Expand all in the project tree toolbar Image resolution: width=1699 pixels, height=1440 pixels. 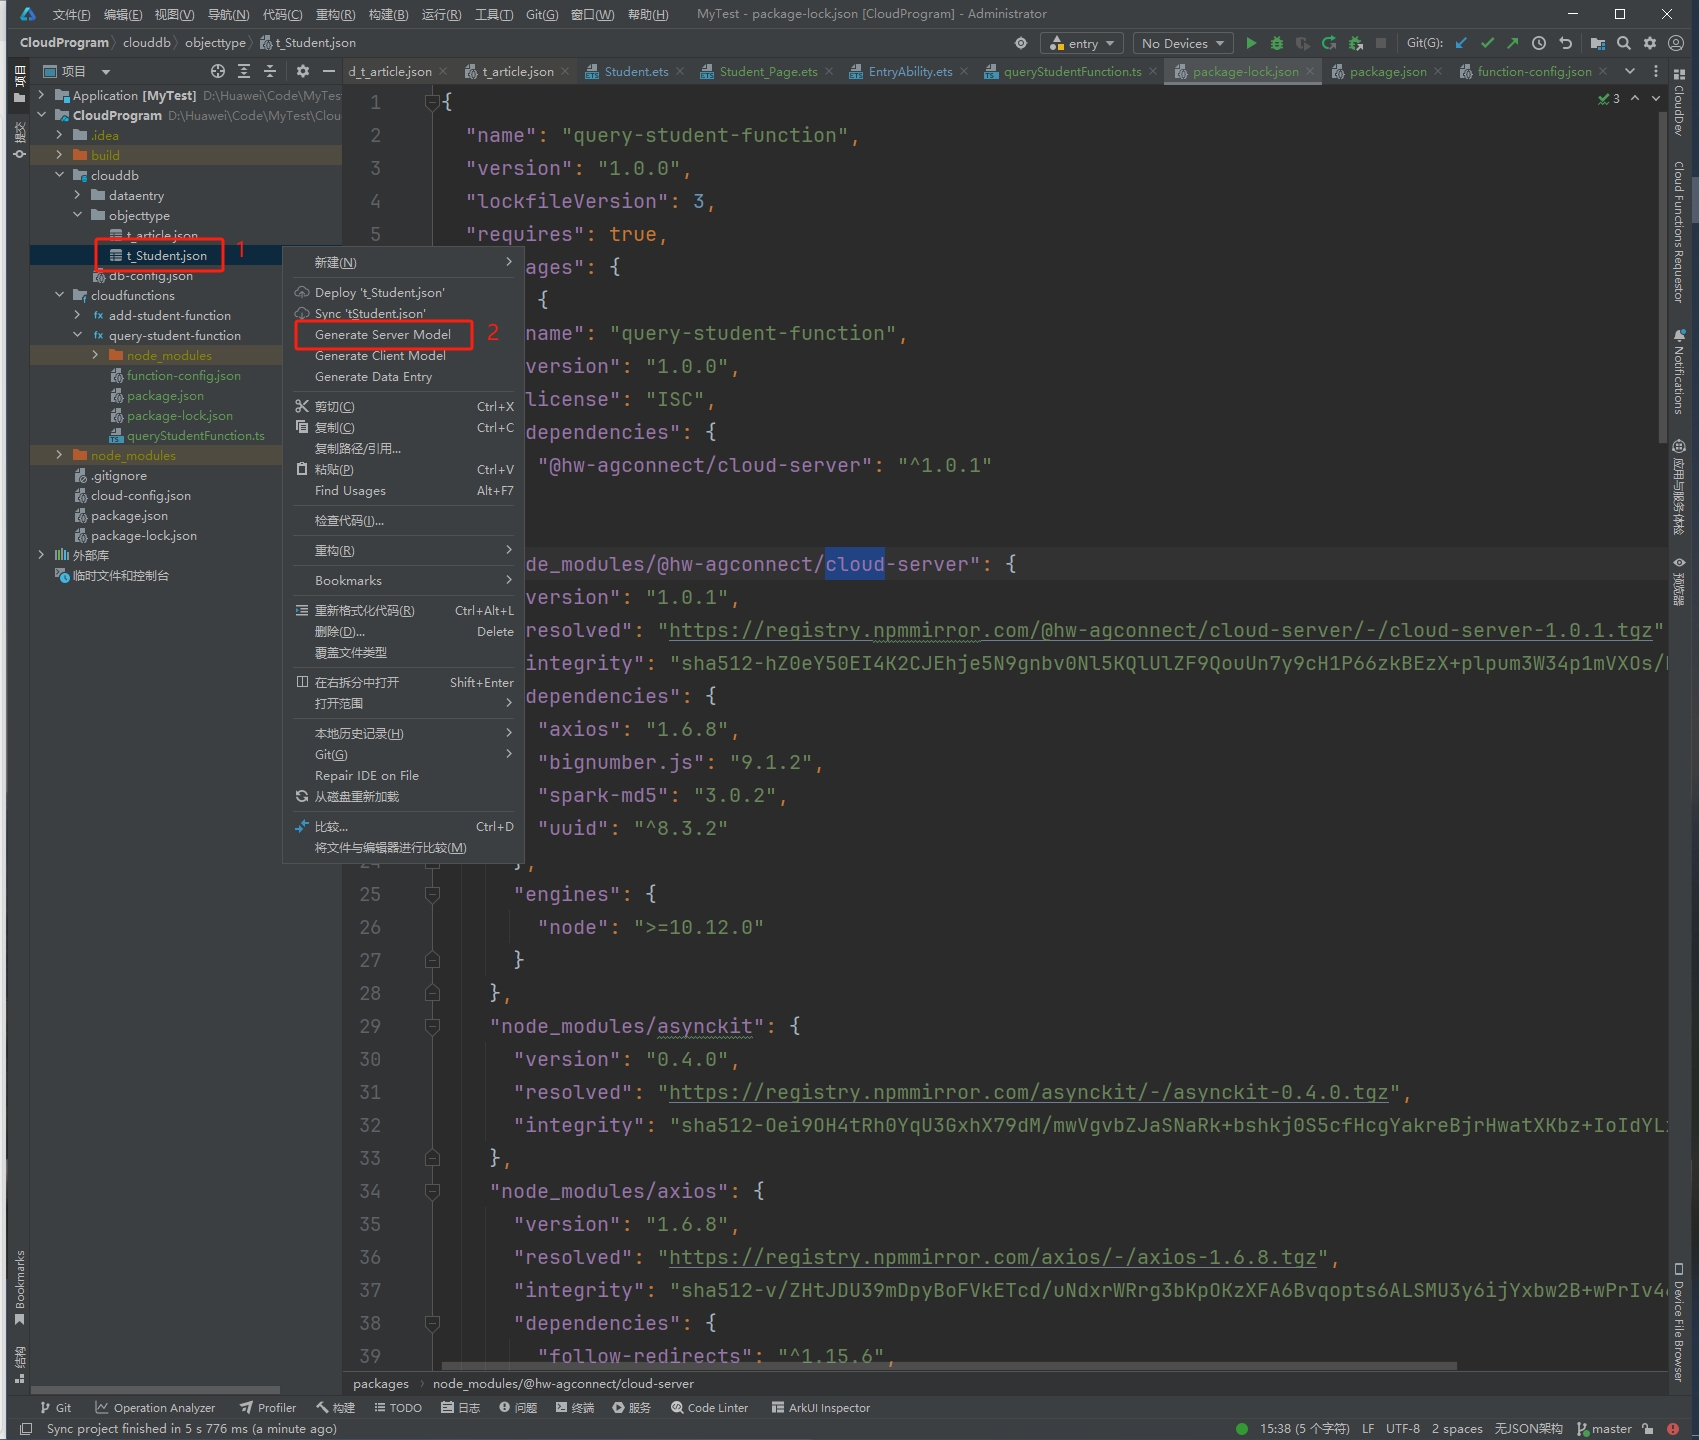pos(244,71)
